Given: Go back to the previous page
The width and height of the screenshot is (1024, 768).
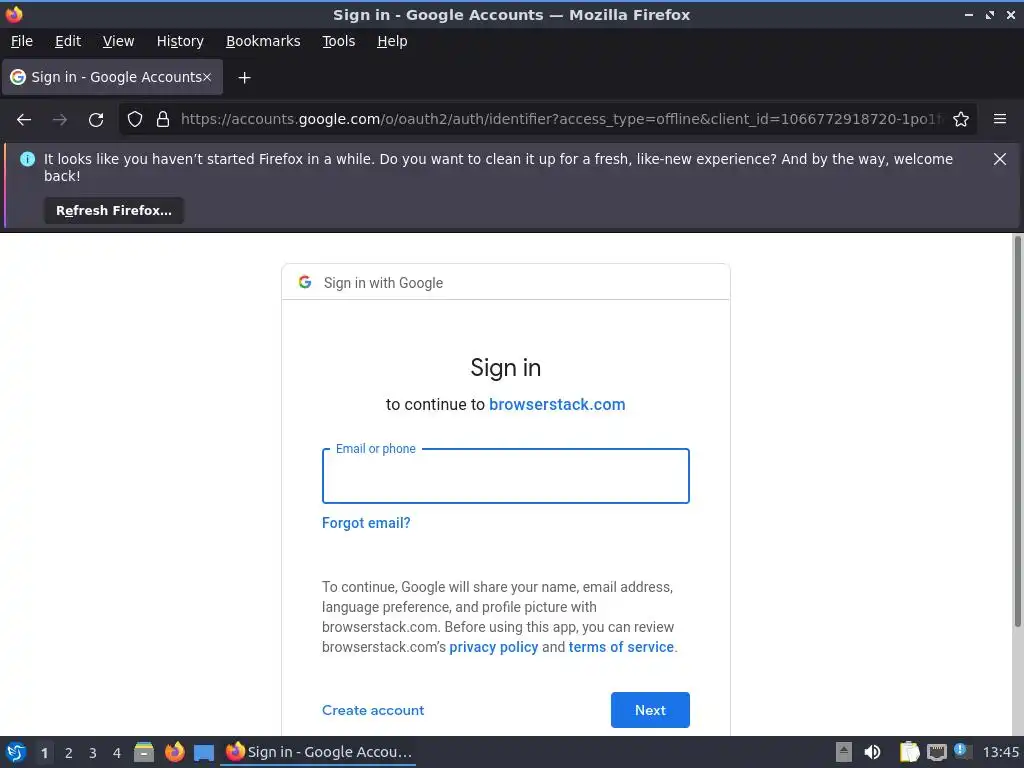Looking at the screenshot, I should click(x=24, y=120).
